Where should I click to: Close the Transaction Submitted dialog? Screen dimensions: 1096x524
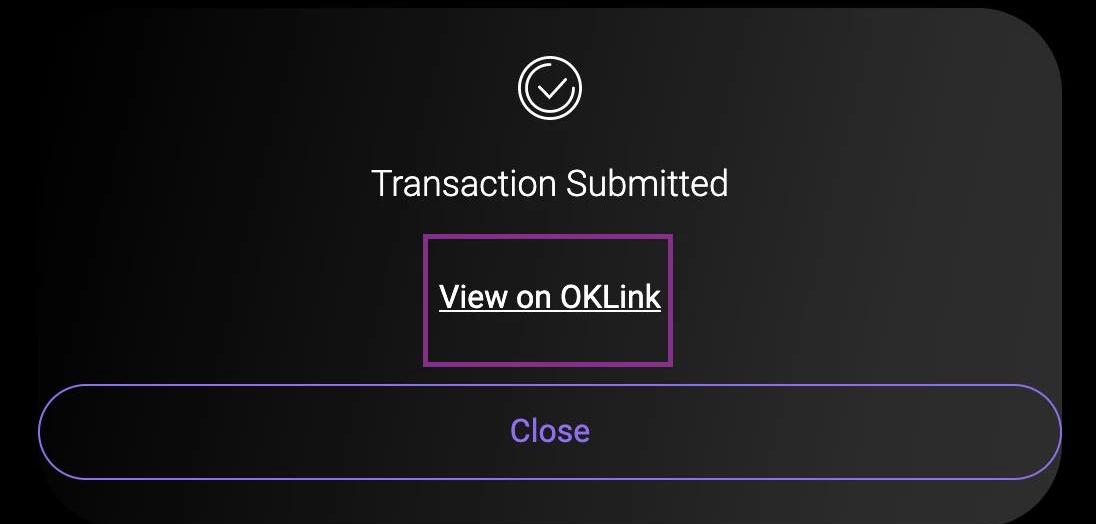pyautogui.click(x=549, y=432)
